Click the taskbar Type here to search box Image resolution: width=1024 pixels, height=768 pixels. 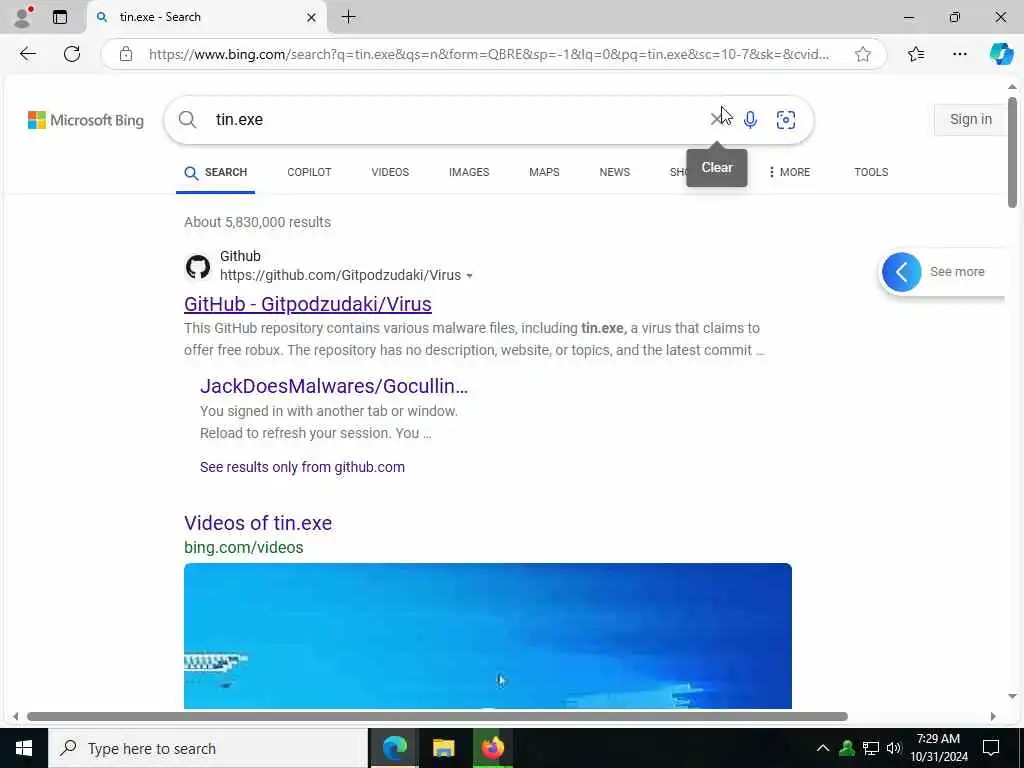pyautogui.click(x=208, y=748)
